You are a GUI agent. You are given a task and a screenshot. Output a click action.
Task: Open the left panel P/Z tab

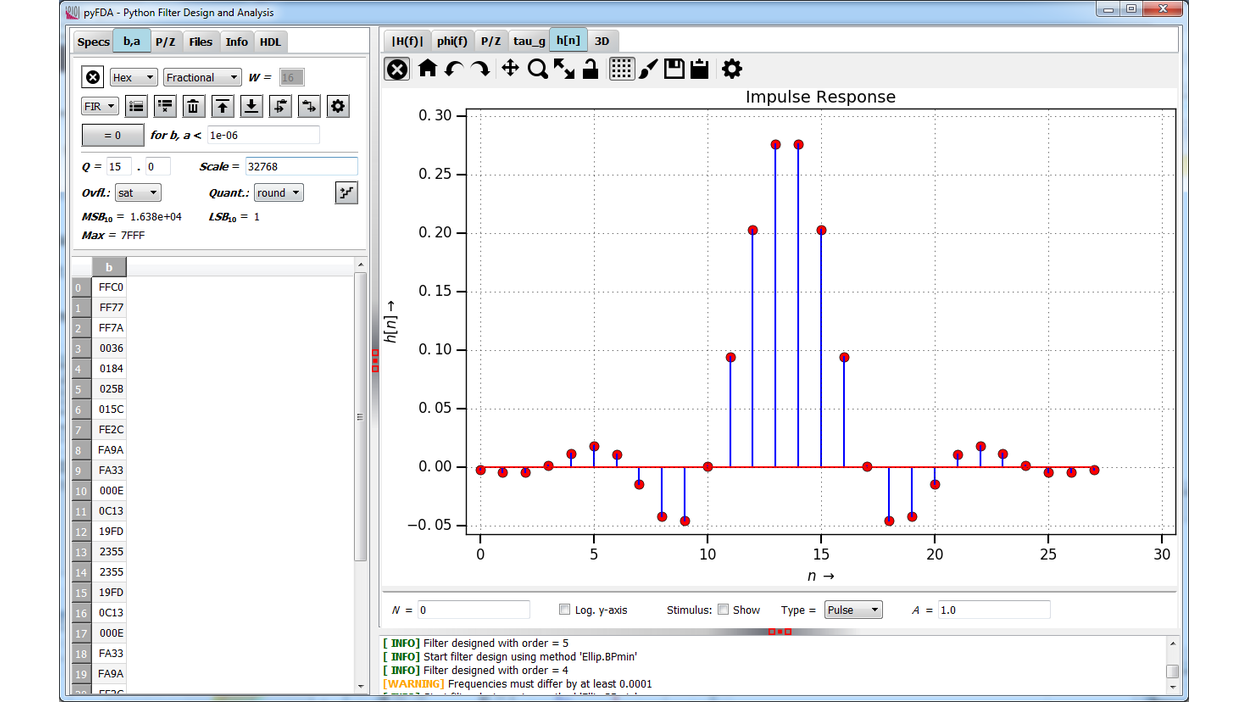click(166, 42)
